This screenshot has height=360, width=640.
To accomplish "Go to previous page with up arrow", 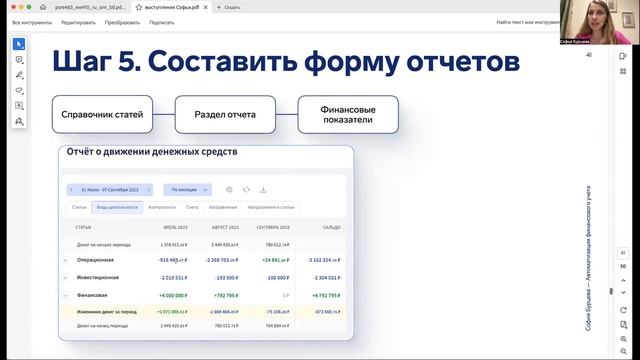I will point(623,280).
